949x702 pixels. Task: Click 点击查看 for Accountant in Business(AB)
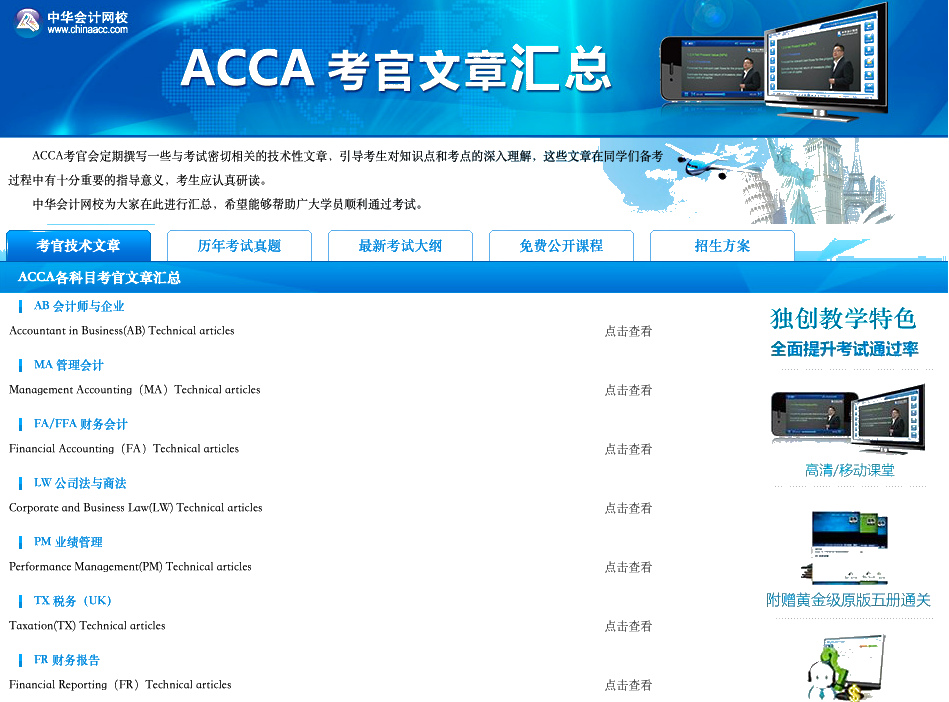[628, 331]
